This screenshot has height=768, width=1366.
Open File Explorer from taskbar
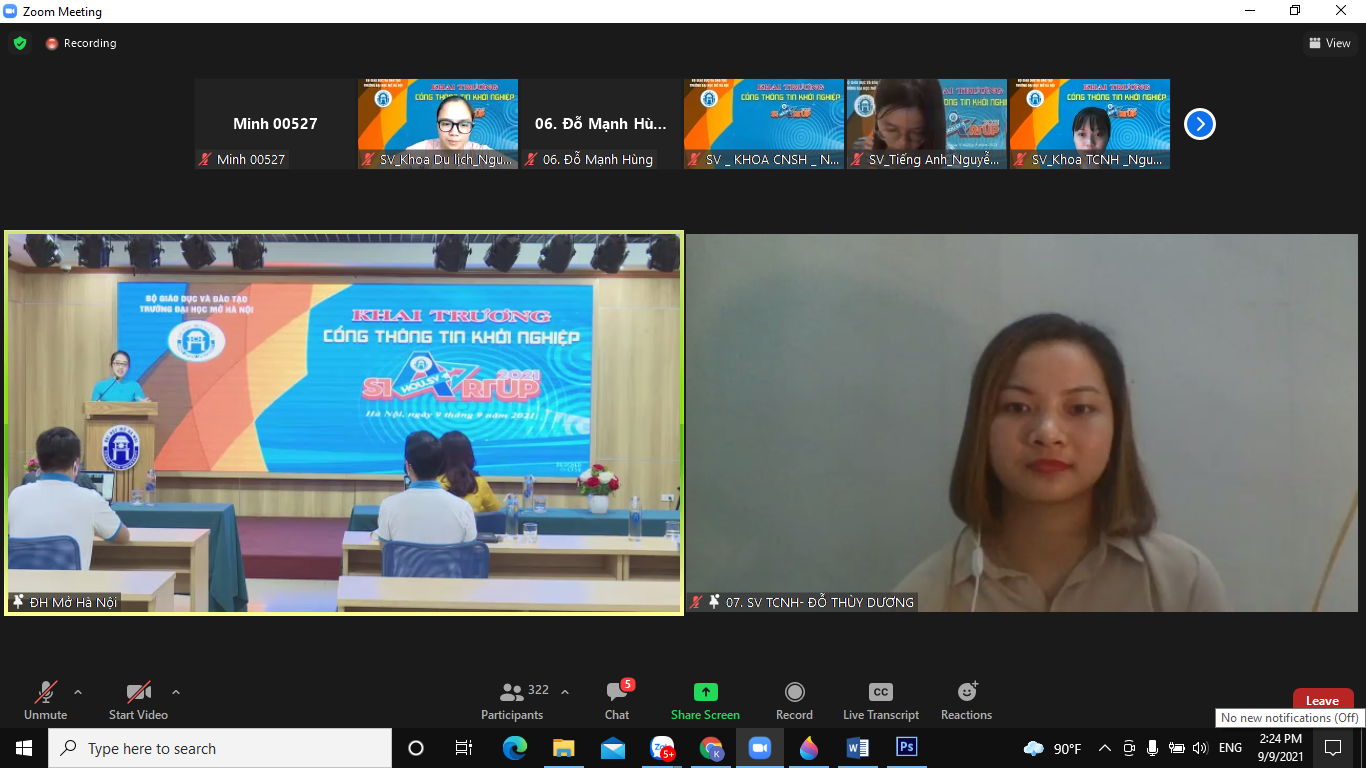tap(564, 748)
